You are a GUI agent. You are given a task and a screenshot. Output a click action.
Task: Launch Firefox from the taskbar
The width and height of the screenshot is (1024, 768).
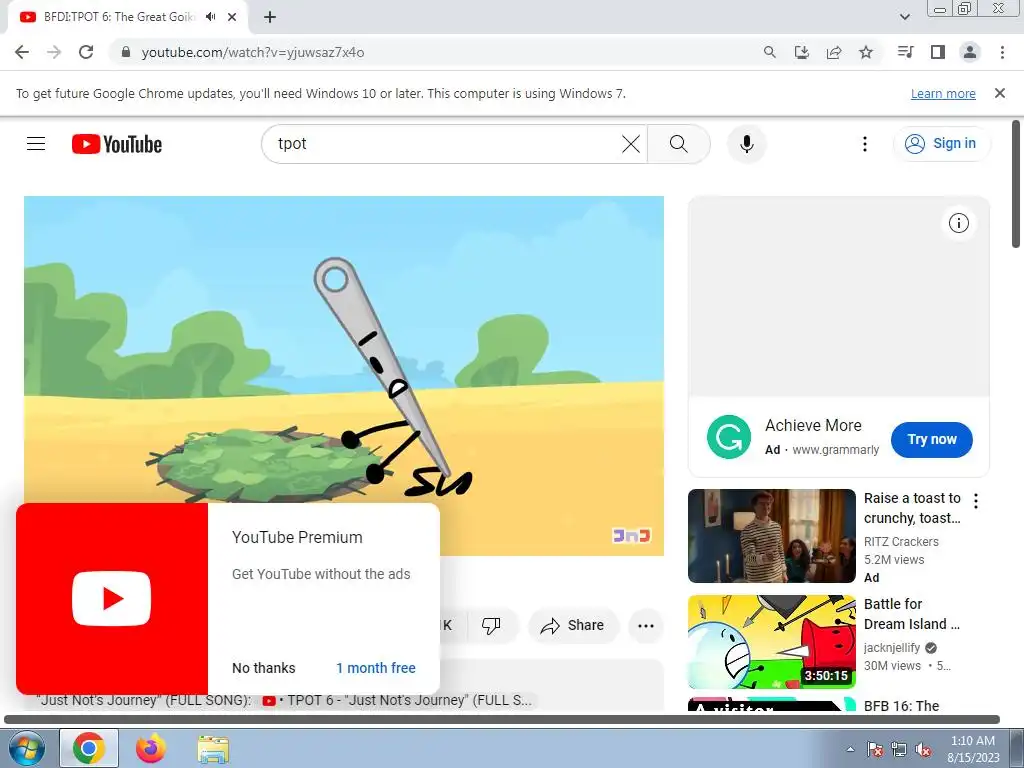pos(151,748)
